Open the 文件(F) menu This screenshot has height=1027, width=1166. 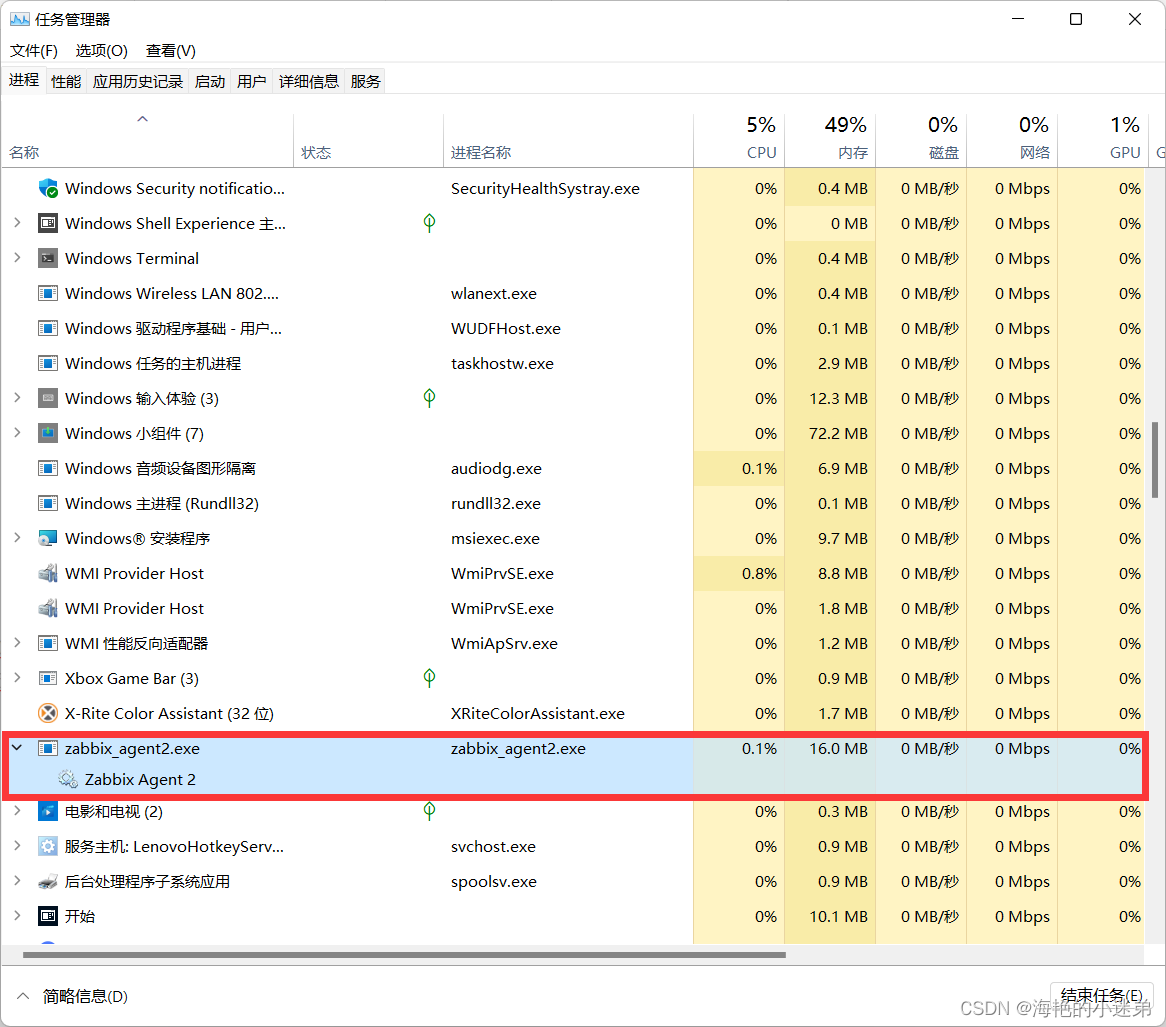point(33,51)
